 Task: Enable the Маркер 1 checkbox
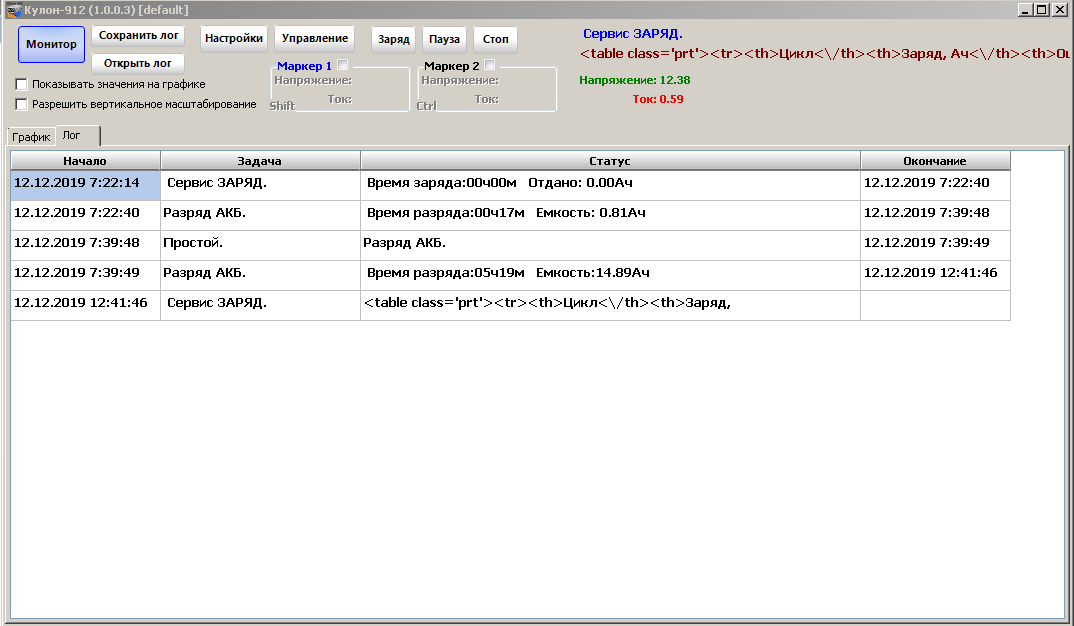343,65
